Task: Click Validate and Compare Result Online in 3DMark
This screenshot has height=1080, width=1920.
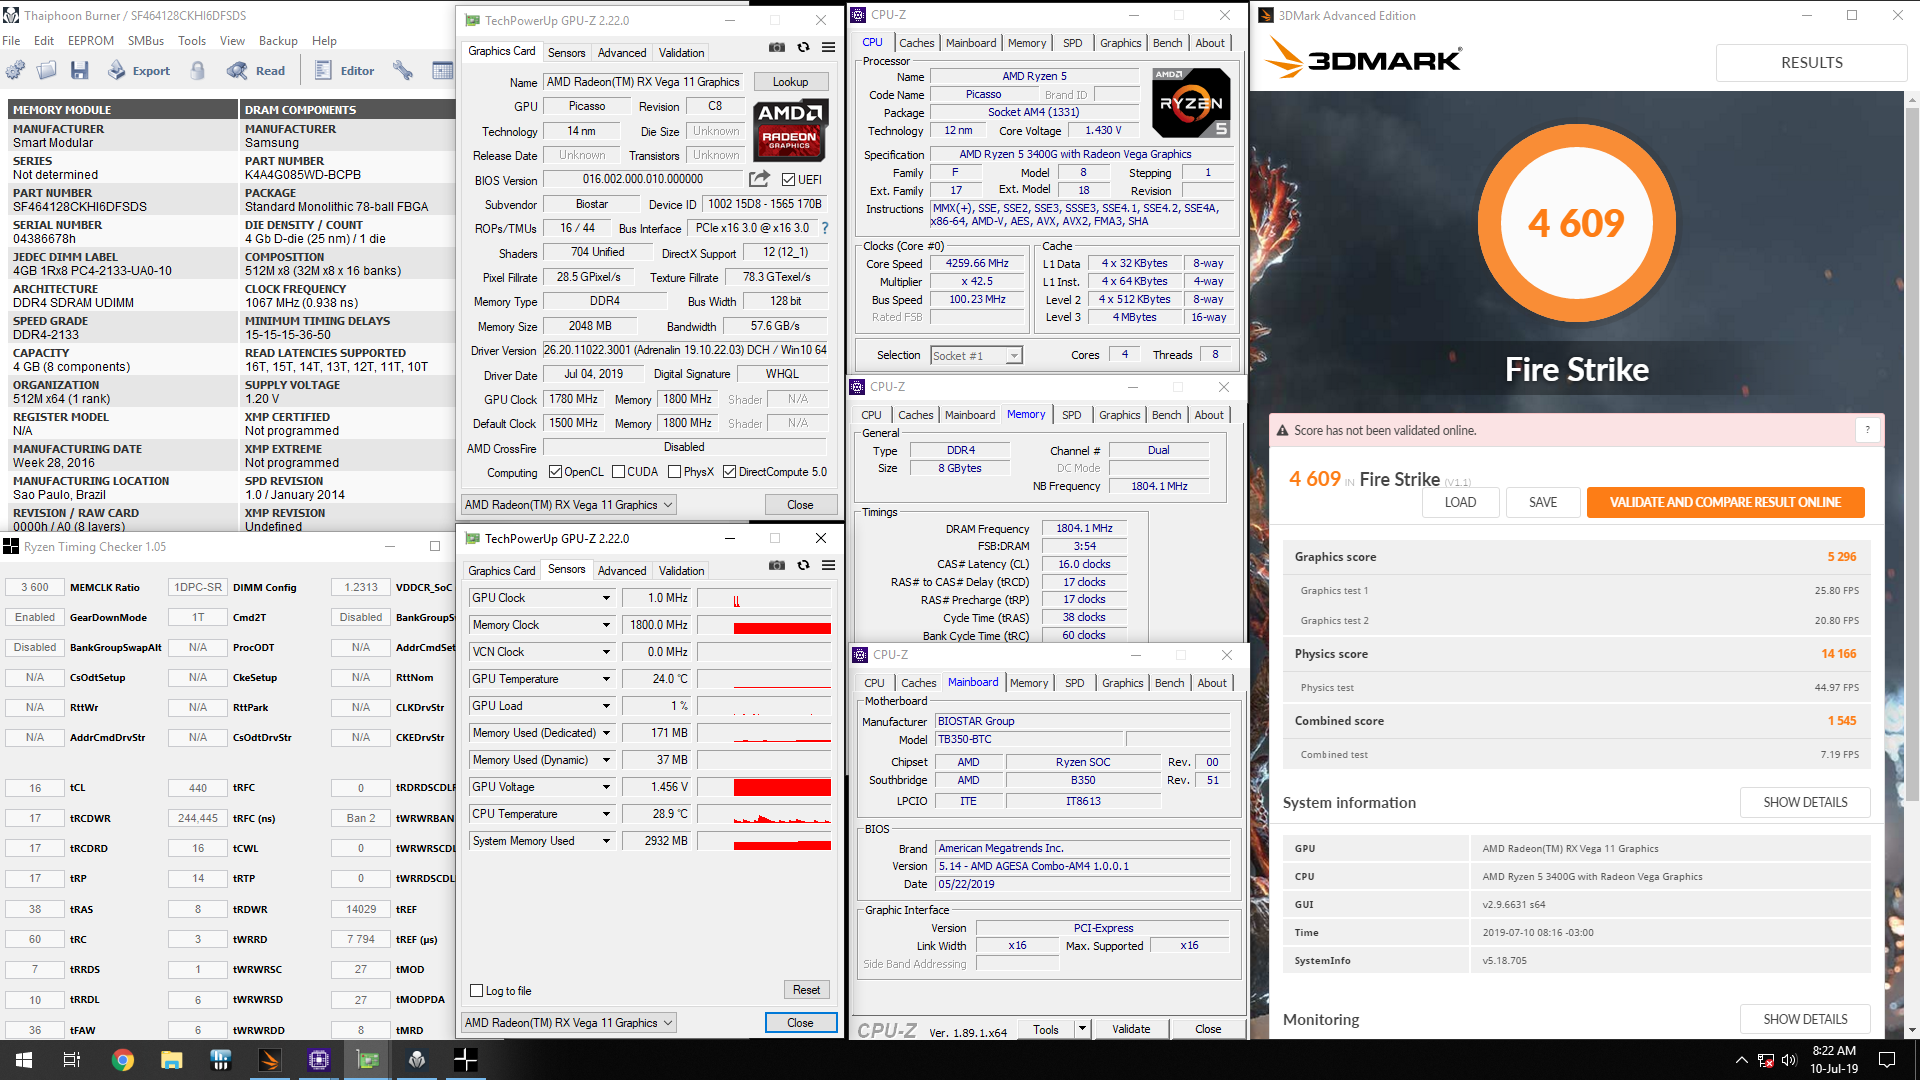Action: coord(1725,502)
